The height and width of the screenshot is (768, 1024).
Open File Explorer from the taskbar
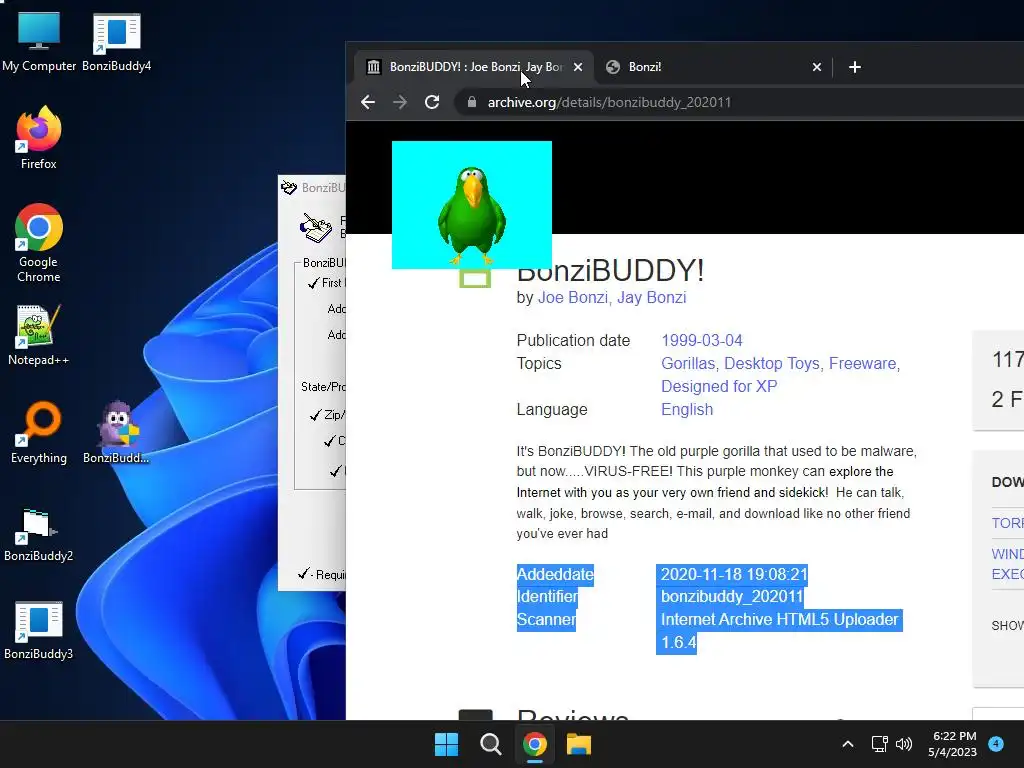click(579, 744)
